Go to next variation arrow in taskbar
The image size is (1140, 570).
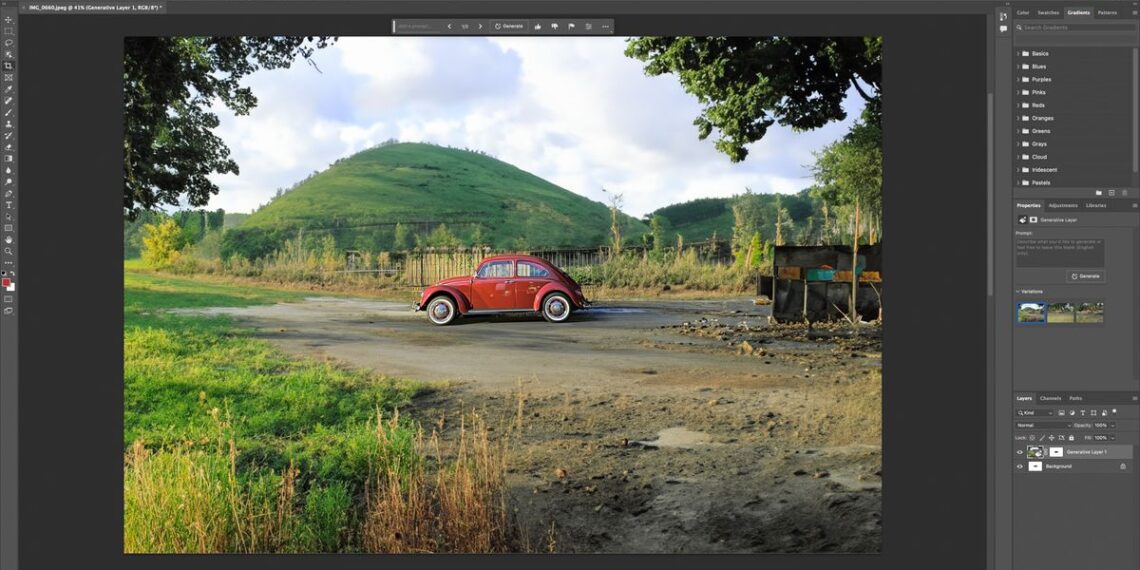(x=480, y=26)
